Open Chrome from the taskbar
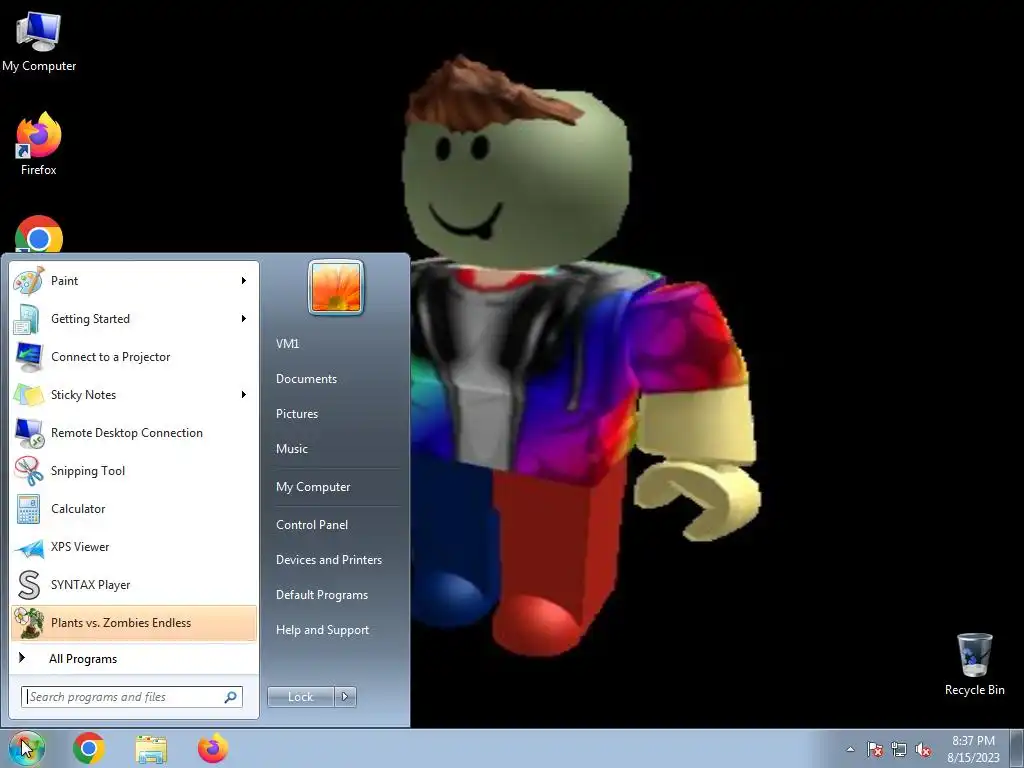Screen dimensions: 1024x768 [89, 748]
